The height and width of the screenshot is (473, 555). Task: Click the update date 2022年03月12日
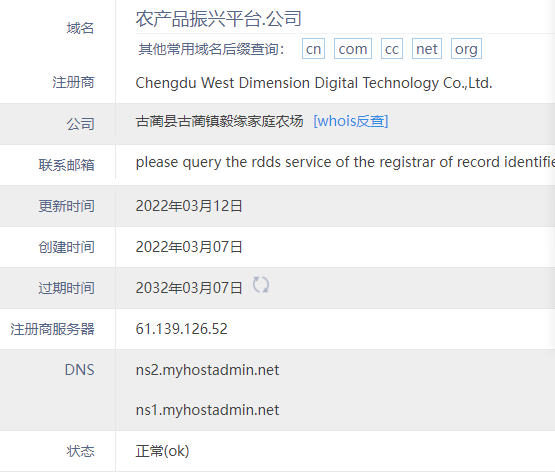click(189, 206)
